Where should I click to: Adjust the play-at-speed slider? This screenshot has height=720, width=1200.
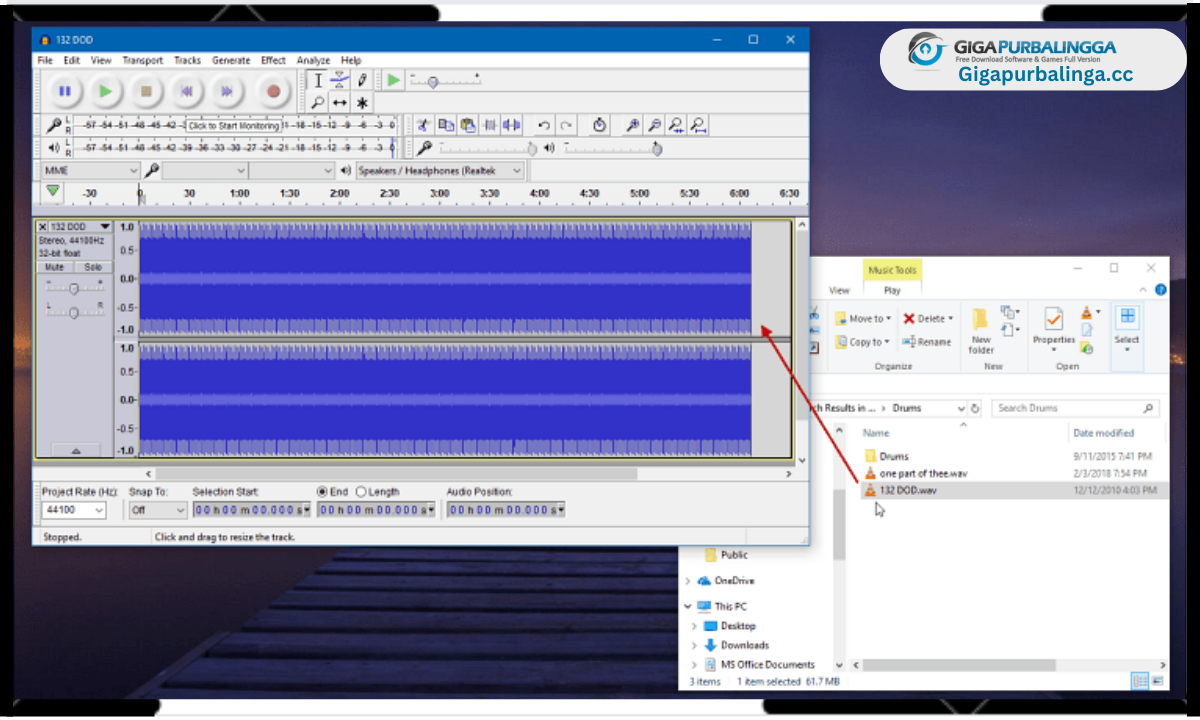coord(445,80)
